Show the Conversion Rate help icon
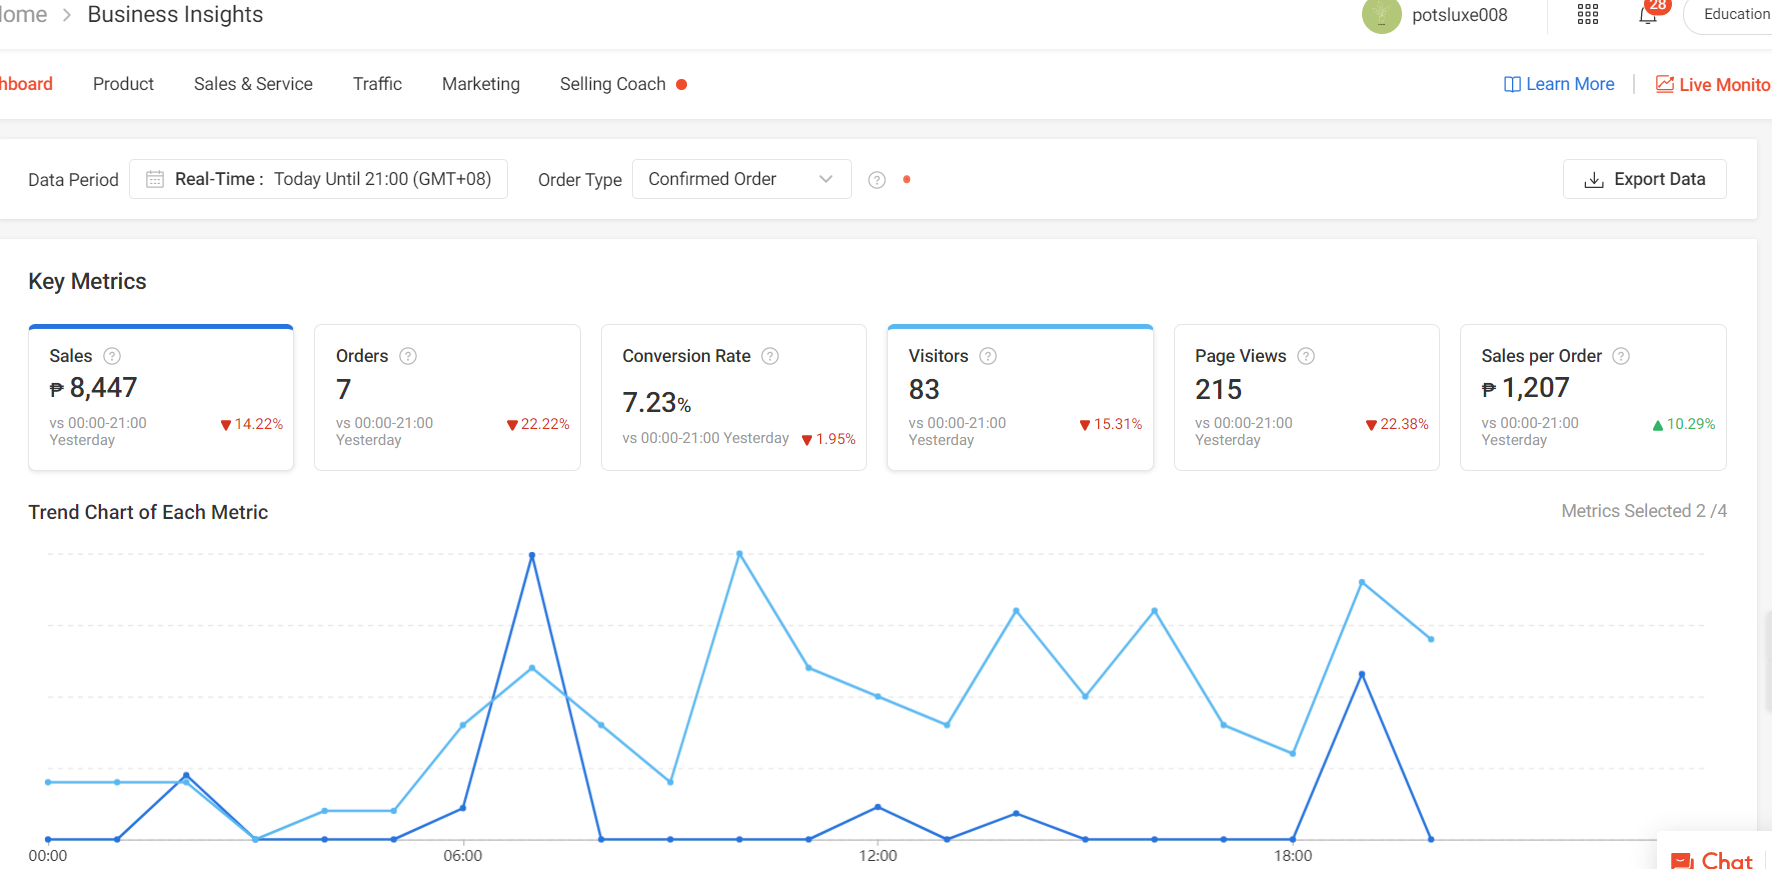The image size is (1772, 869). 770,356
